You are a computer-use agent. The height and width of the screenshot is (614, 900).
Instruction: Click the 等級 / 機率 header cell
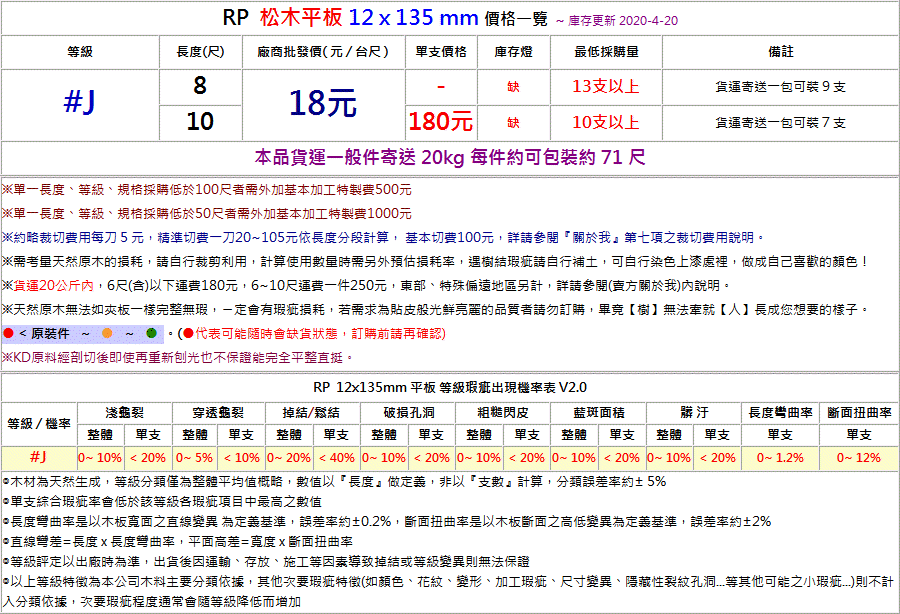[39, 424]
